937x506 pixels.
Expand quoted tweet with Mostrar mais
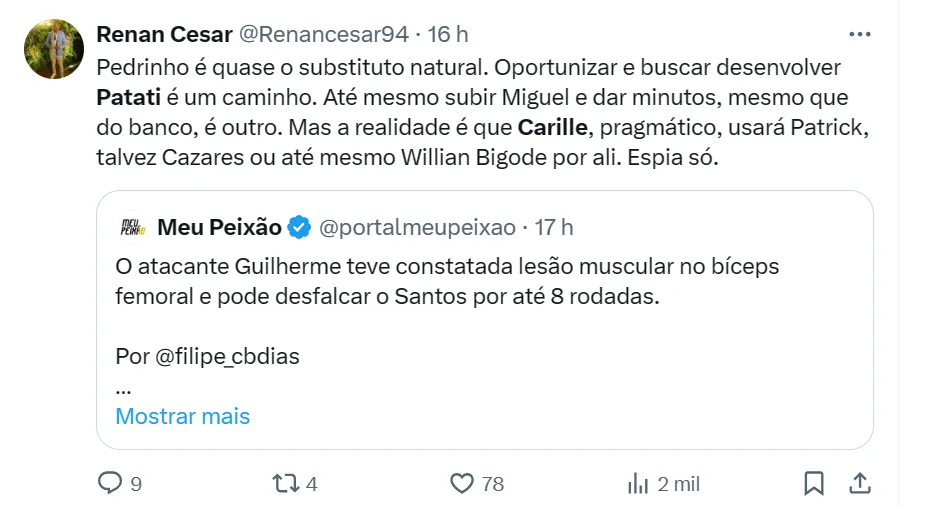[x=182, y=416]
